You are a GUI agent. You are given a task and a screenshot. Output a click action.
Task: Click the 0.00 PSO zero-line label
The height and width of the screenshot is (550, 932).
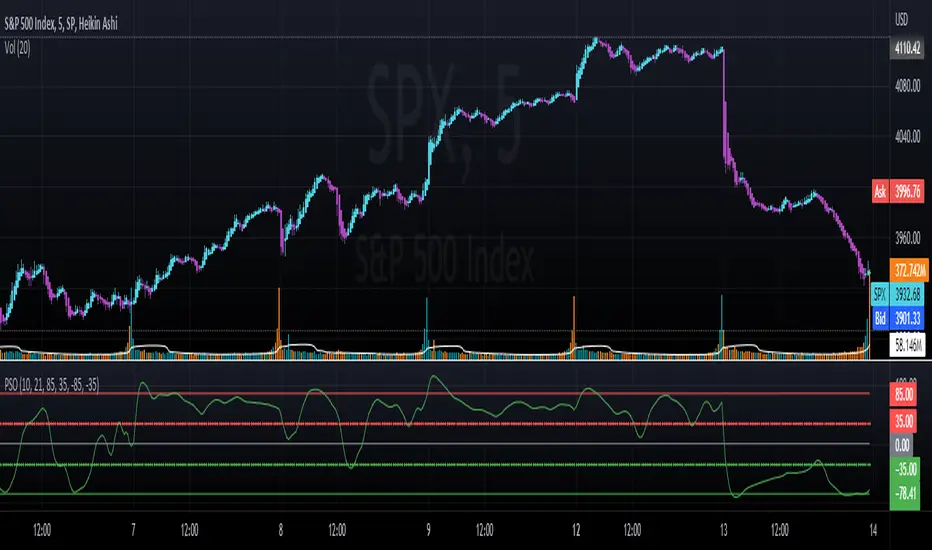[902, 445]
